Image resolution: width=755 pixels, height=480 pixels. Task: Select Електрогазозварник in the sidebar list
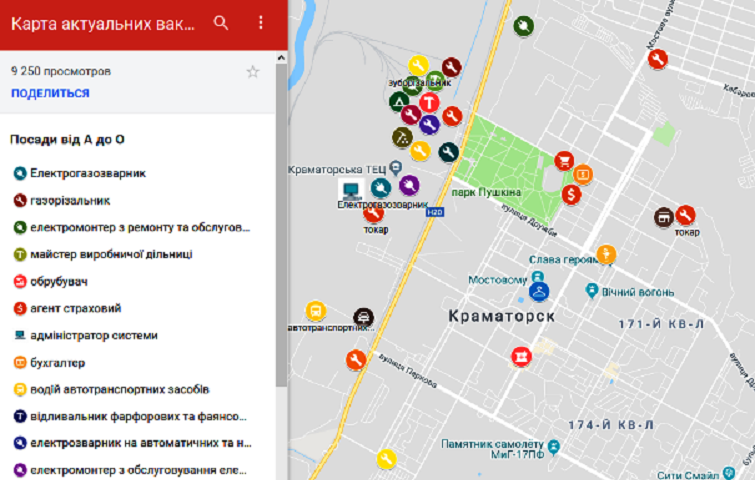88,173
